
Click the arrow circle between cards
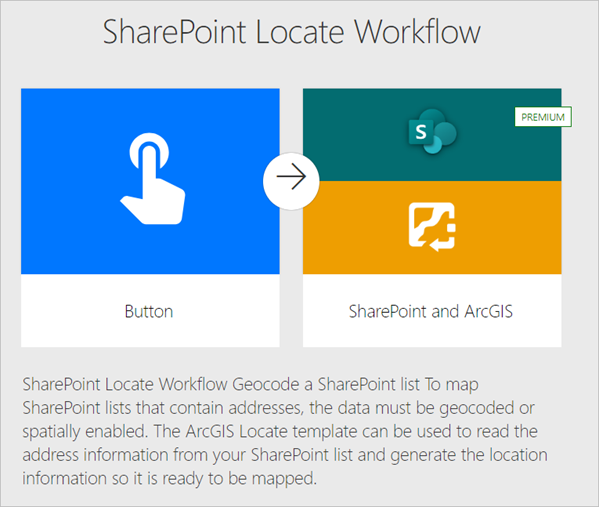(291, 181)
